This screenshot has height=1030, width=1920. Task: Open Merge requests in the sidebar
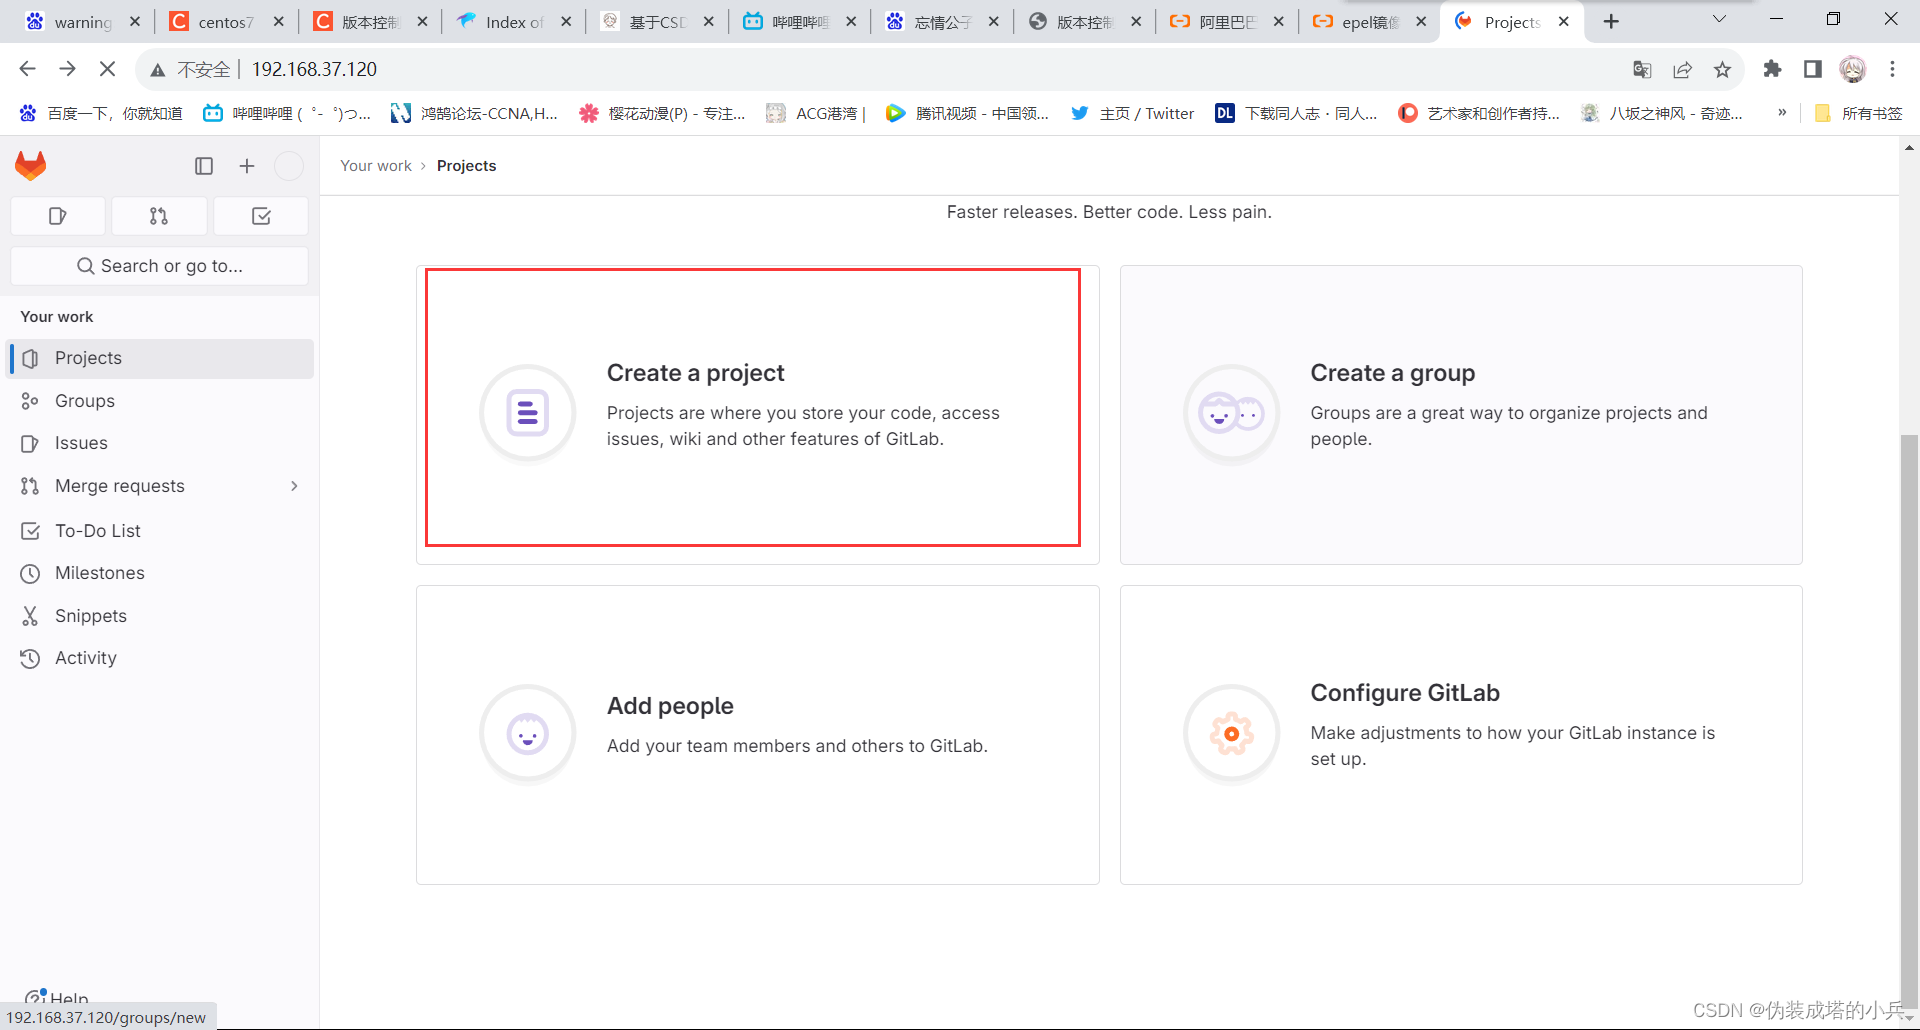click(161, 486)
